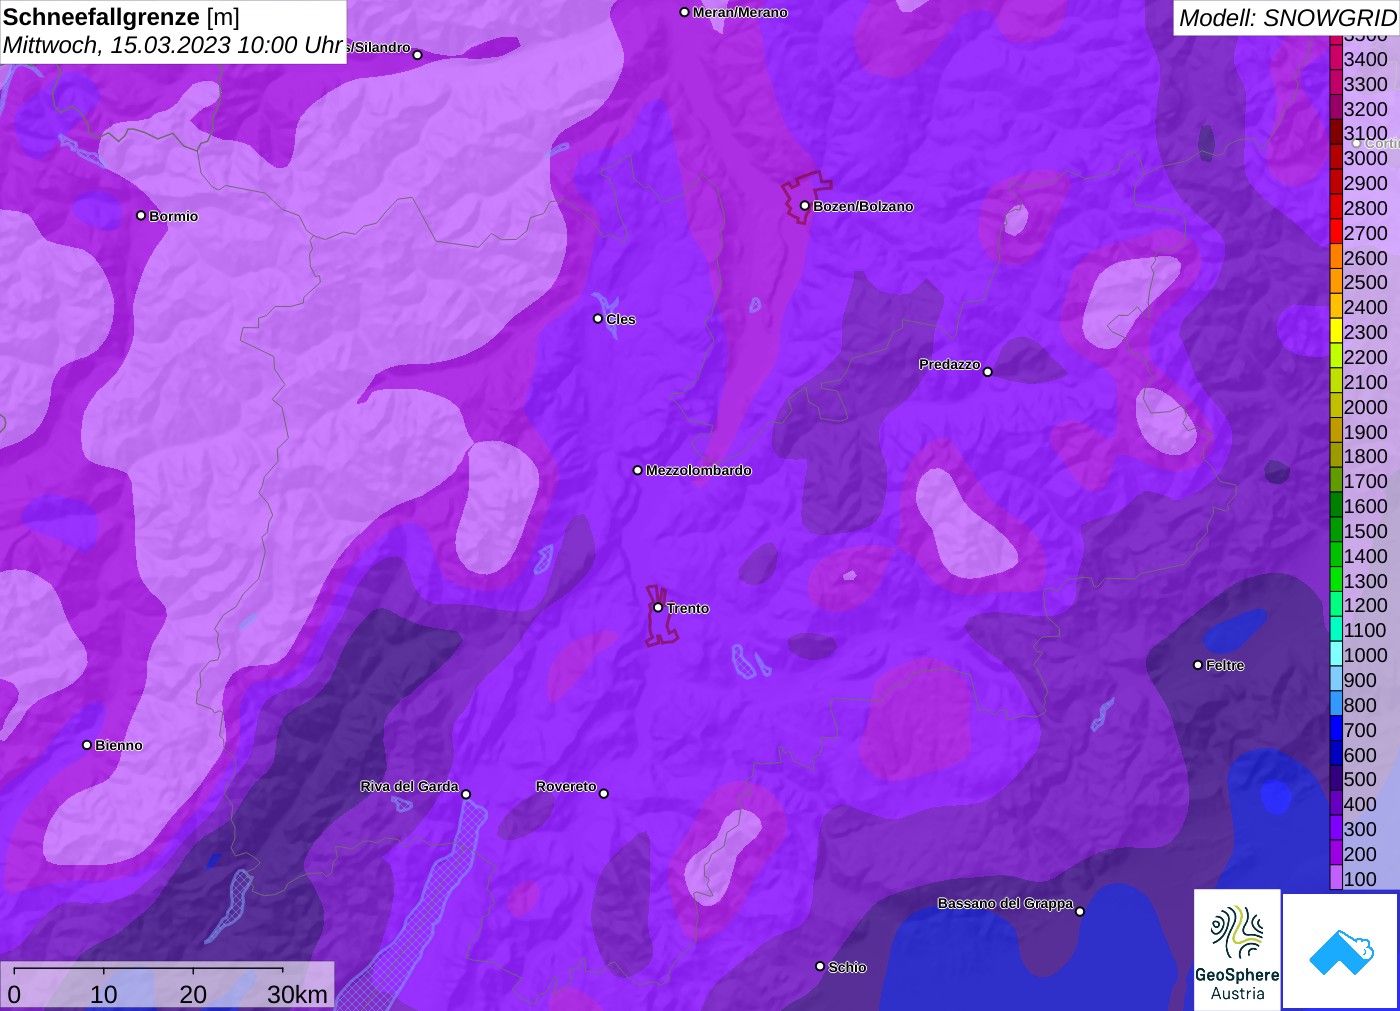Click the Trento city label
Image resolution: width=1400 pixels, height=1011 pixels.
[x=688, y=608]
